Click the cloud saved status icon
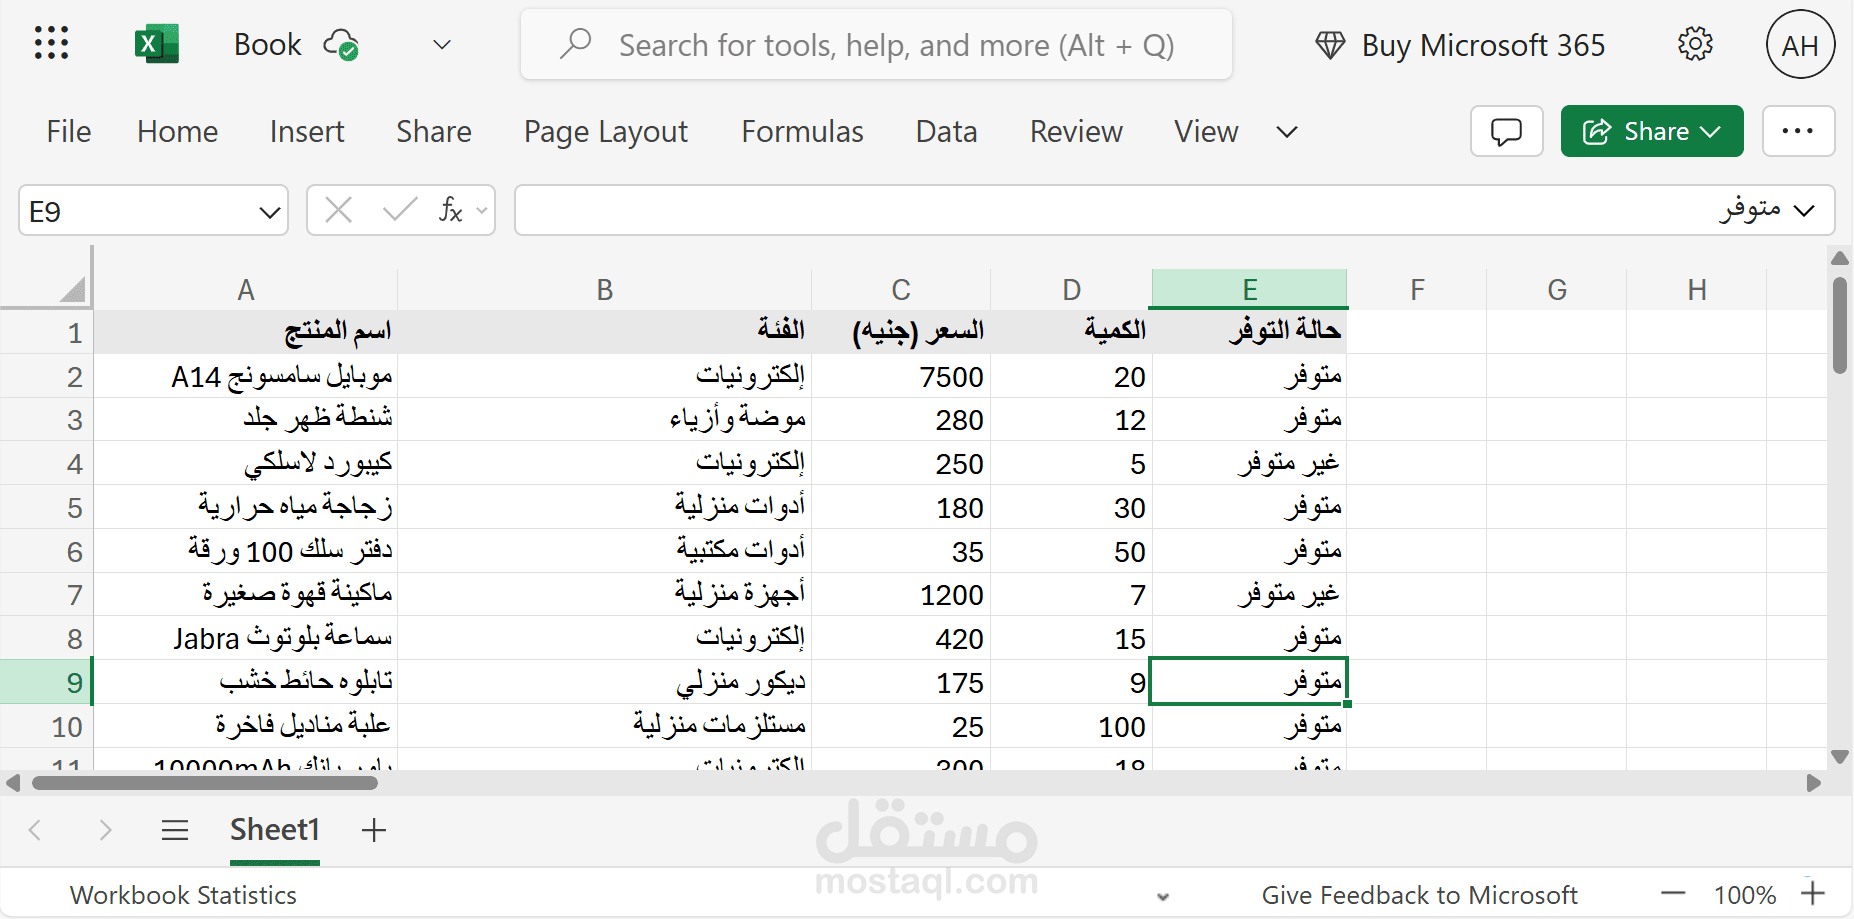This screenshot has height=919, width=1854. pyautogui.click(x=341, y=45)
